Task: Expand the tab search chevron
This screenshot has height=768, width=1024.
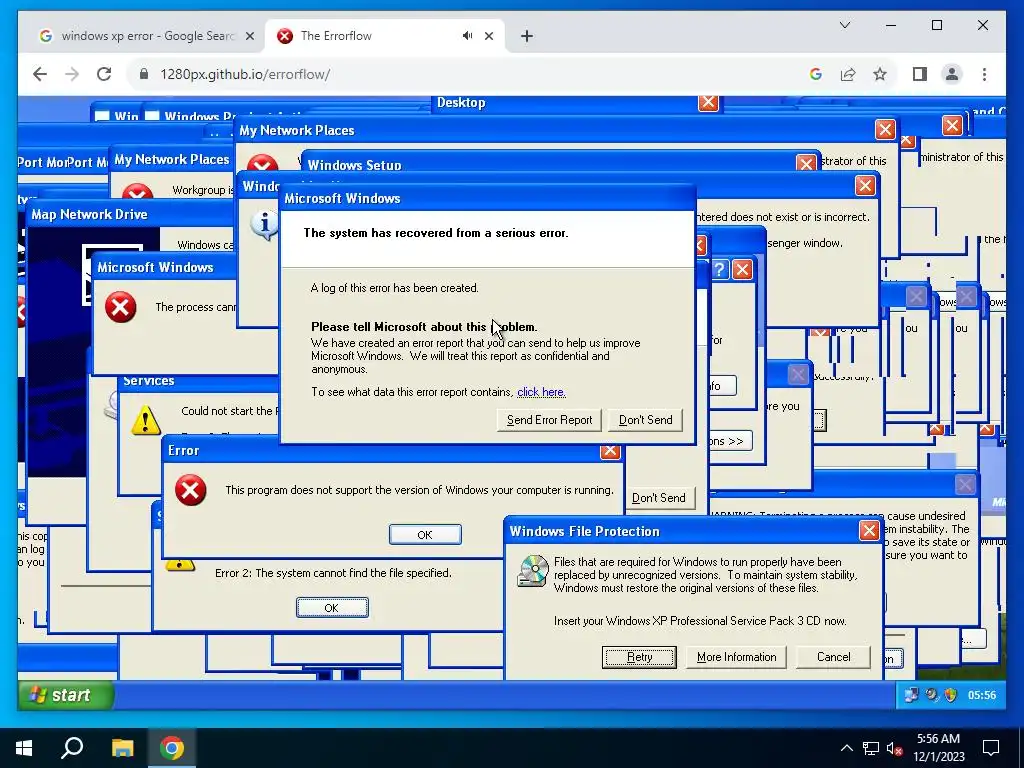Action: [x=844, y=25]
